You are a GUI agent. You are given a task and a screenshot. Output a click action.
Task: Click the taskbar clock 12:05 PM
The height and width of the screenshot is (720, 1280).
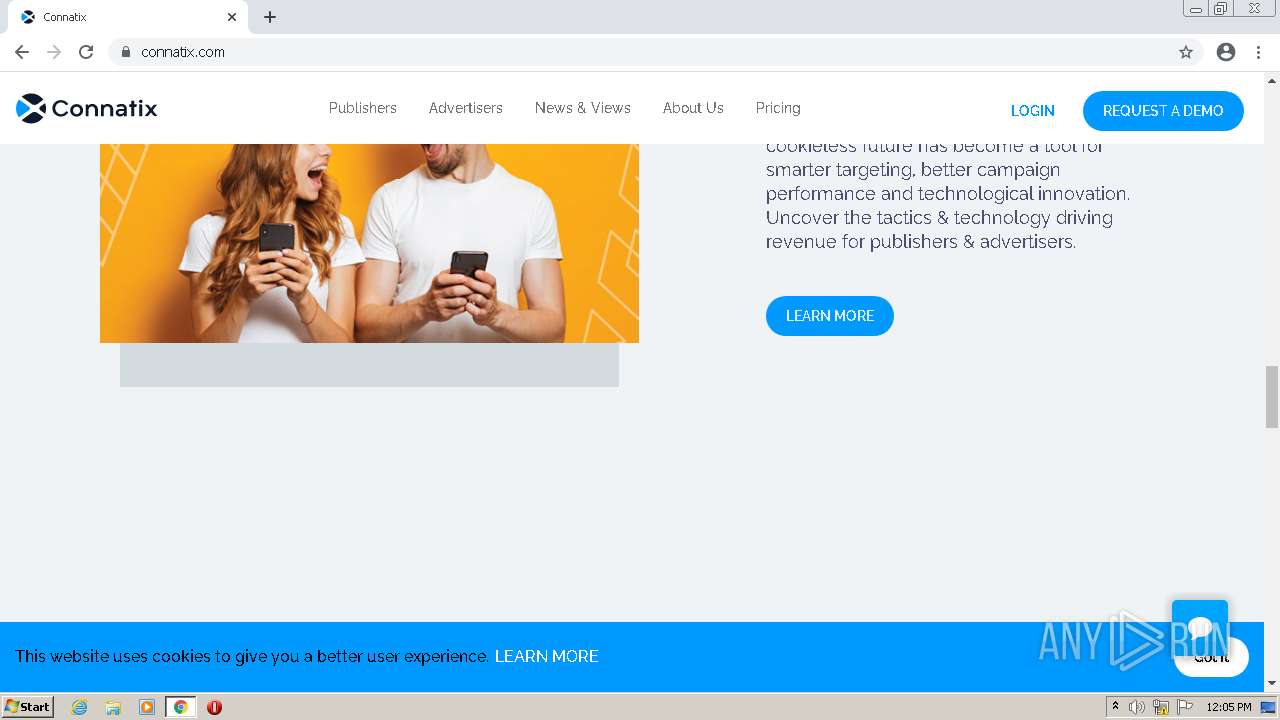point(1229,707)
